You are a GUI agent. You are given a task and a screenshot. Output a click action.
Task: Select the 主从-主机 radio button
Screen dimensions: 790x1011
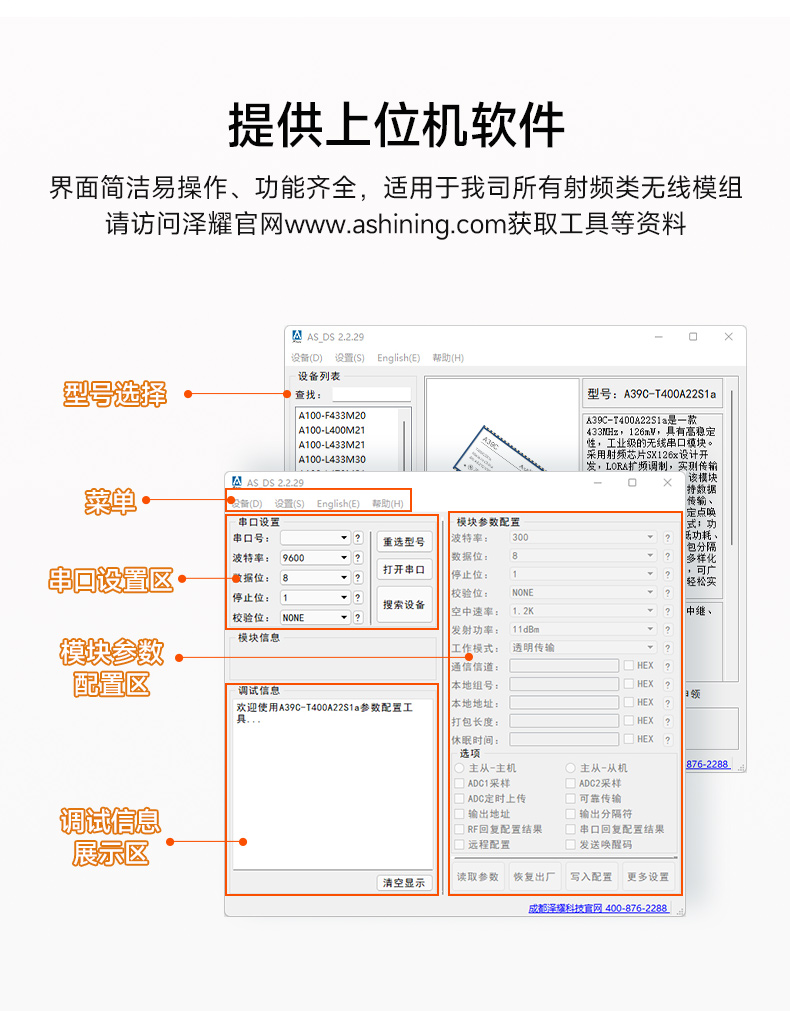459,768
